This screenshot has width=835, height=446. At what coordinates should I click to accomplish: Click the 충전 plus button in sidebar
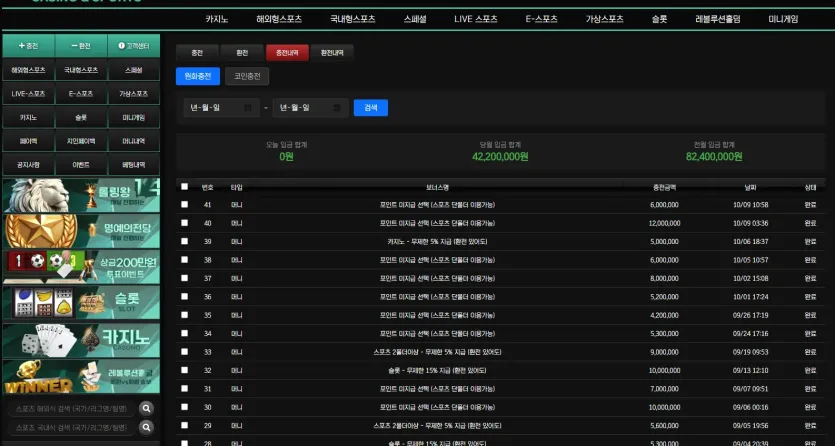tap(28, 46)
